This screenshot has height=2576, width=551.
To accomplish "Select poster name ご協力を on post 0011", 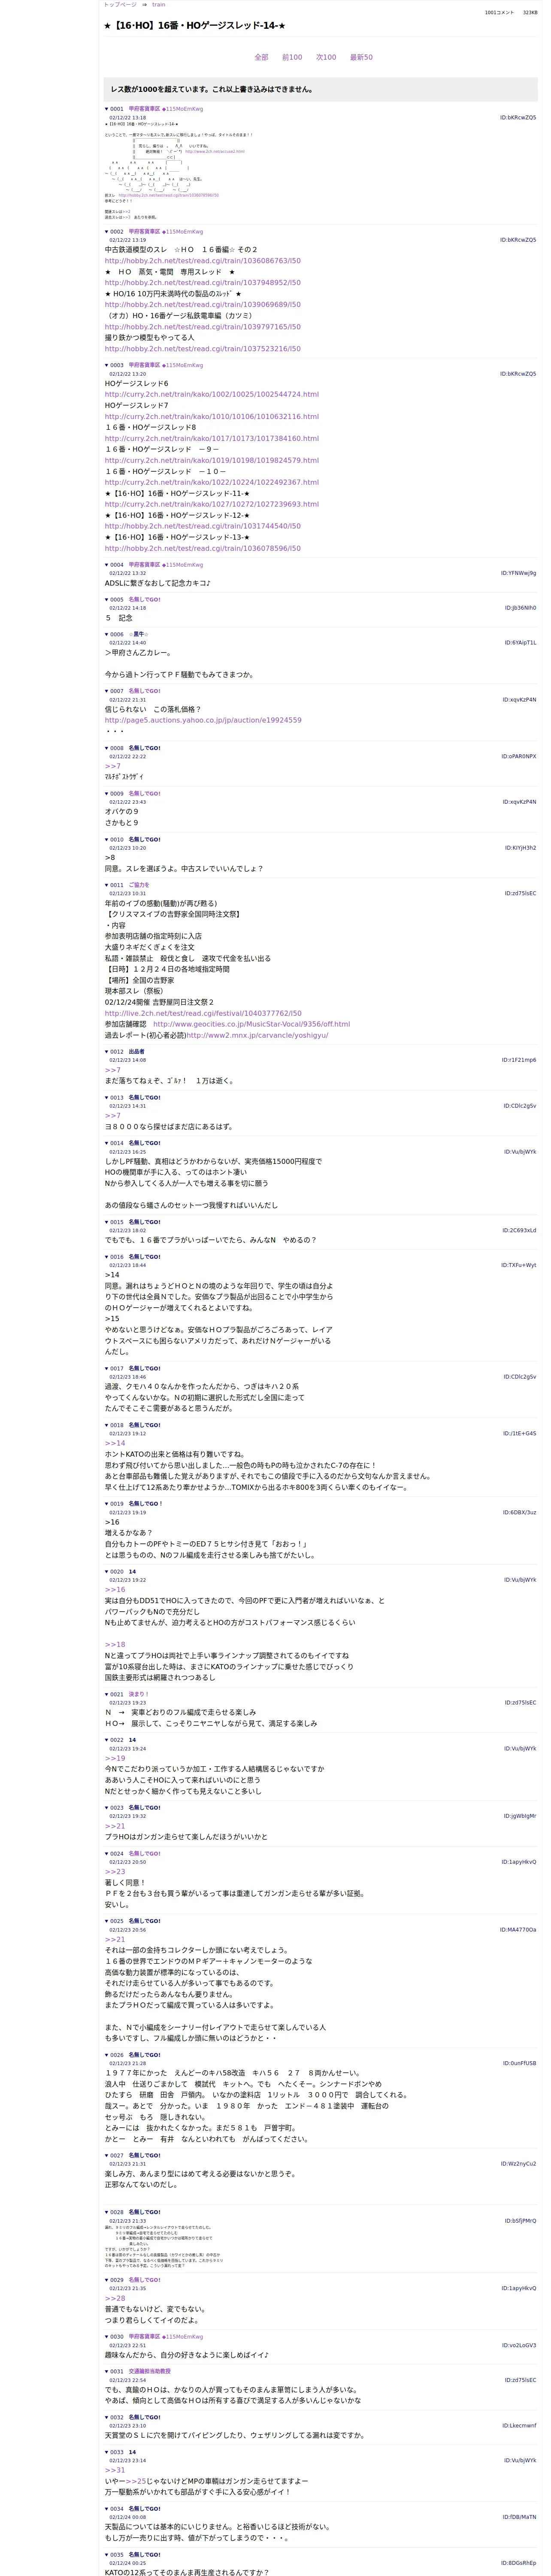I will click(x=138, y=885).
